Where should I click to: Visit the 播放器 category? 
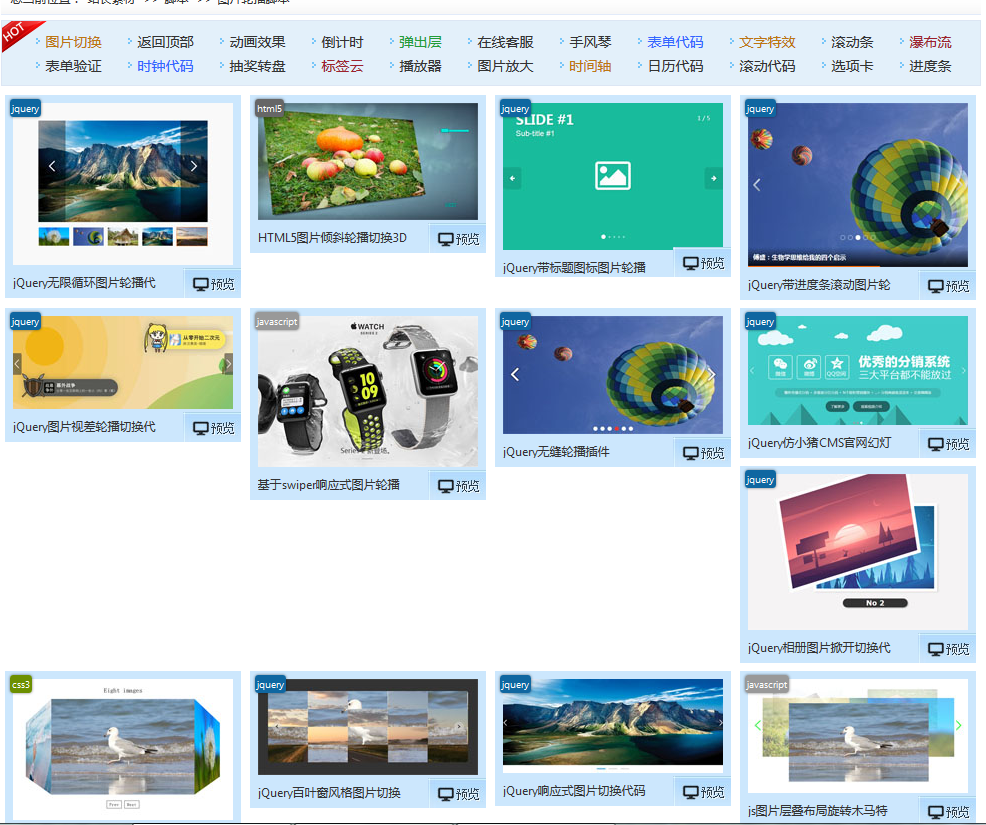tap(420, 66)
